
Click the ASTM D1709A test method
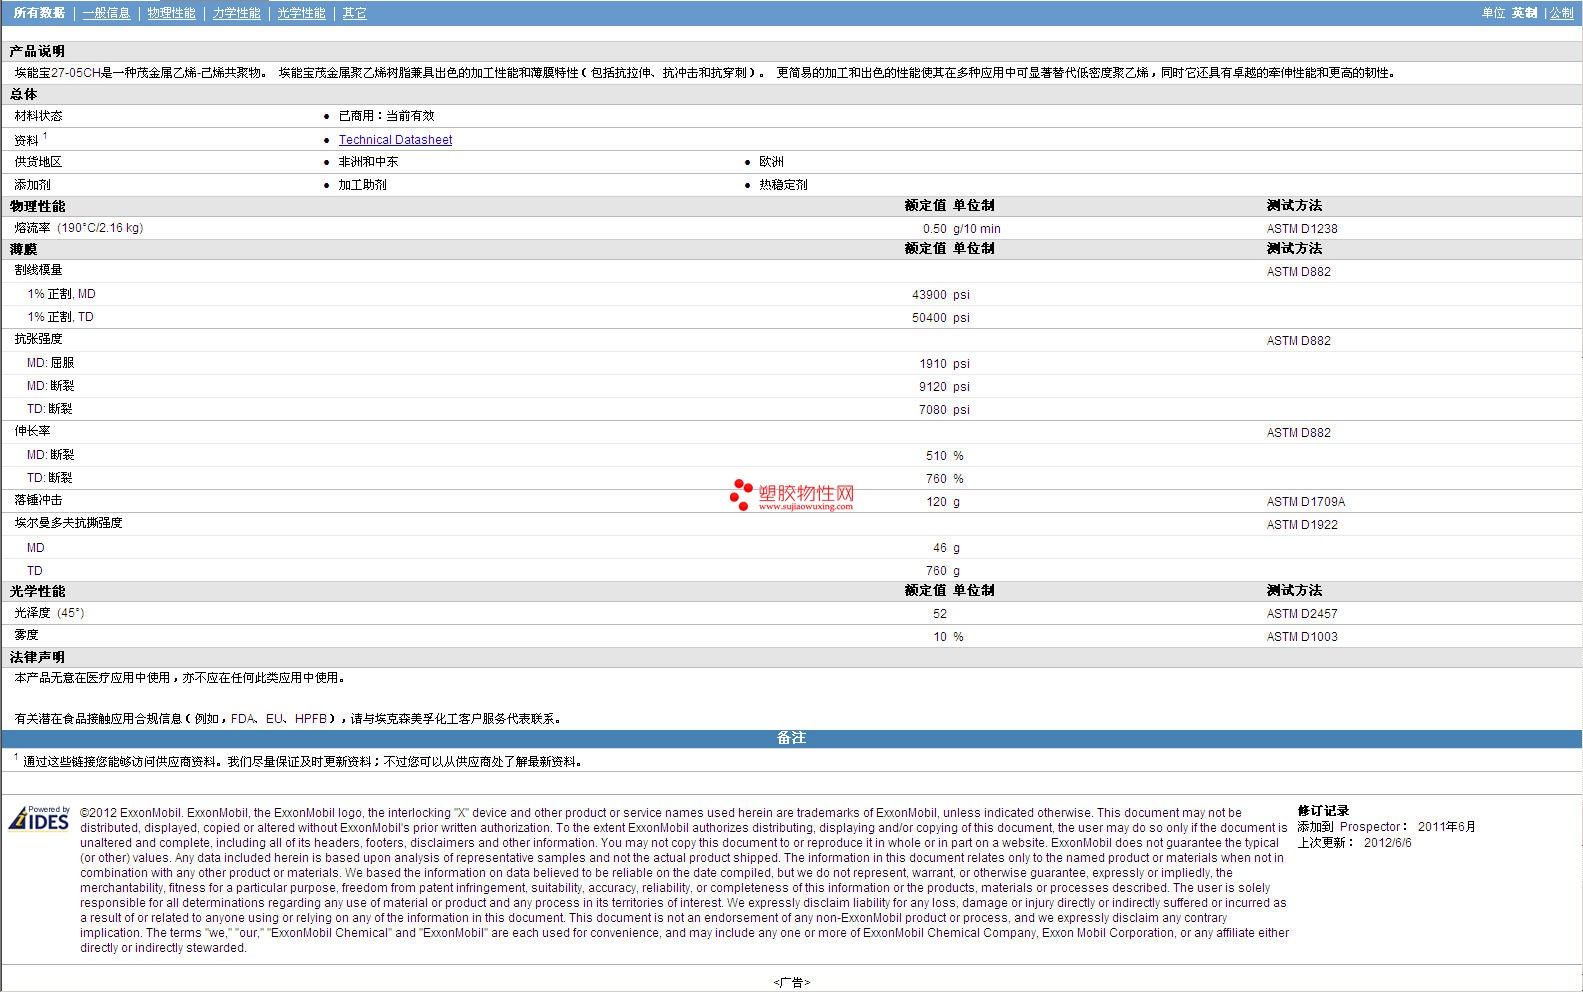tap(1306, 502)
